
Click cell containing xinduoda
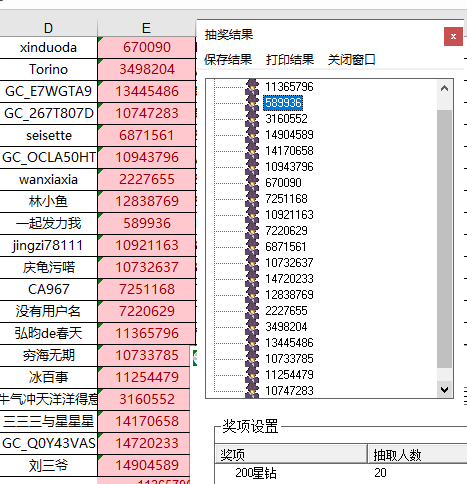pyautogui.click(x=48, y=48)
